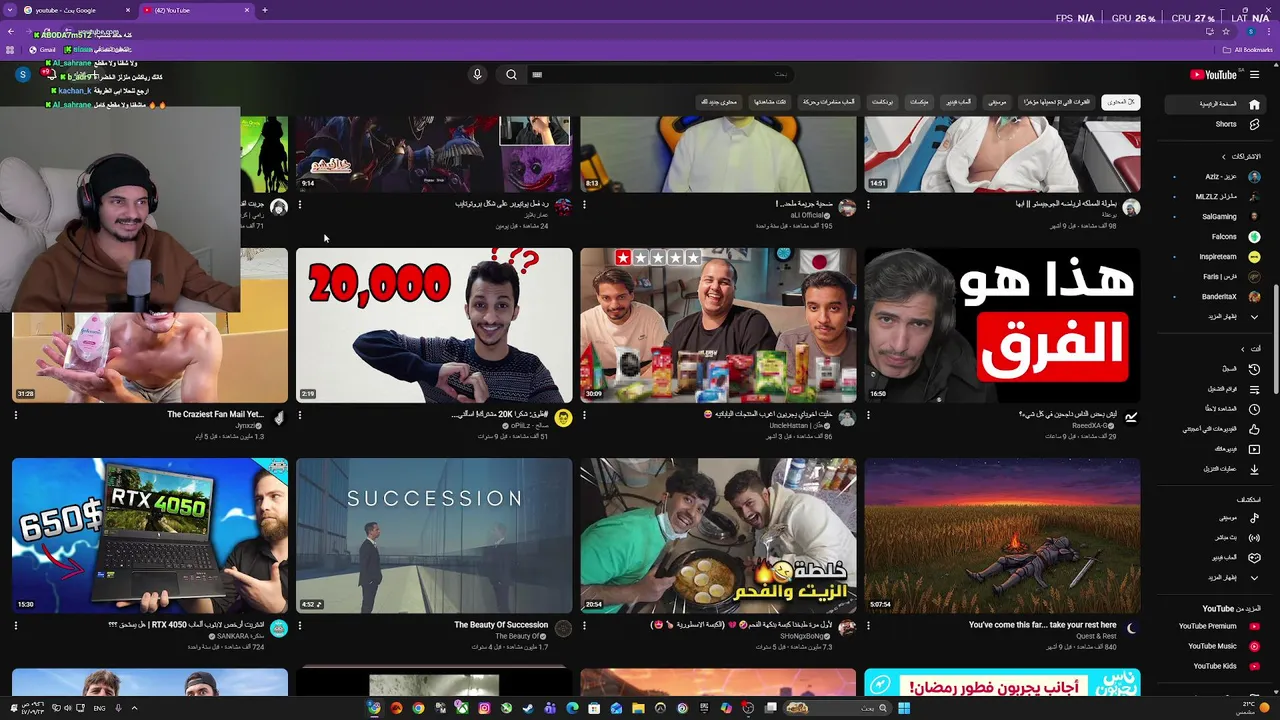Click Quest & Rest channel avatar
Image resolution: width=1280 pixels, height=720 pixels.
[1131, 628]
